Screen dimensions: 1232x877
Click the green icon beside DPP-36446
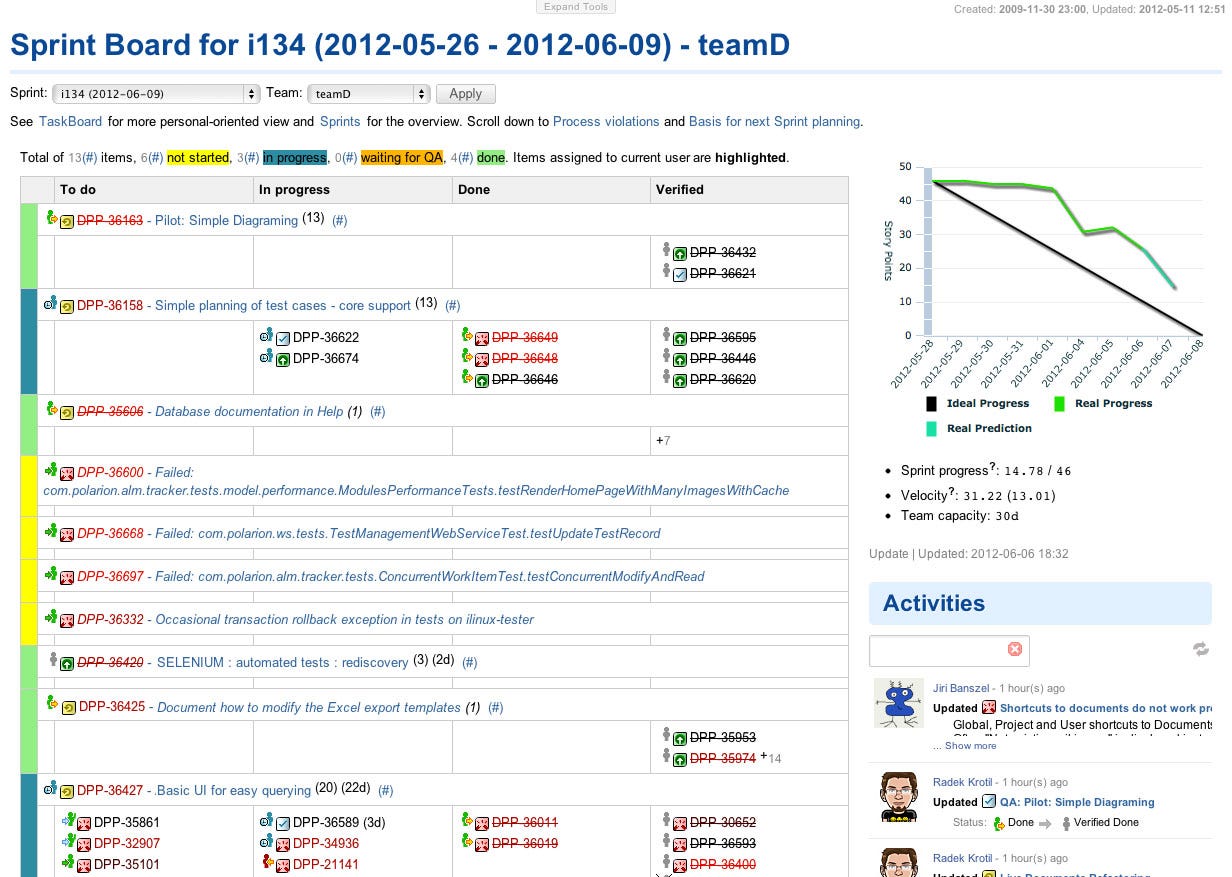680,358
